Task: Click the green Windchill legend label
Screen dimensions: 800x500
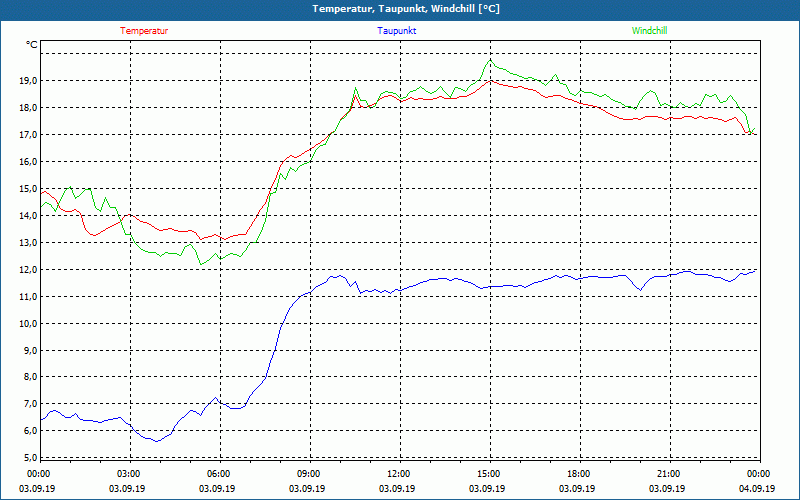Action: 649,31
